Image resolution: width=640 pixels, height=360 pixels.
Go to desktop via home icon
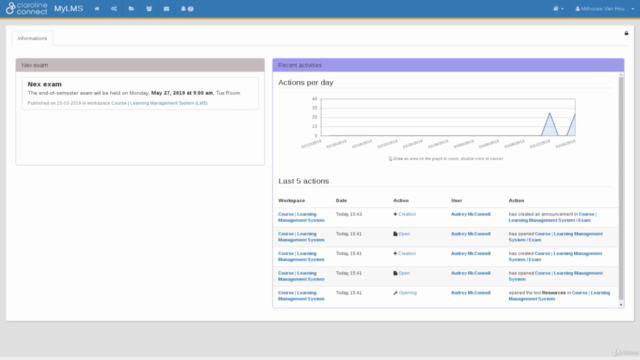coord(97,9)
